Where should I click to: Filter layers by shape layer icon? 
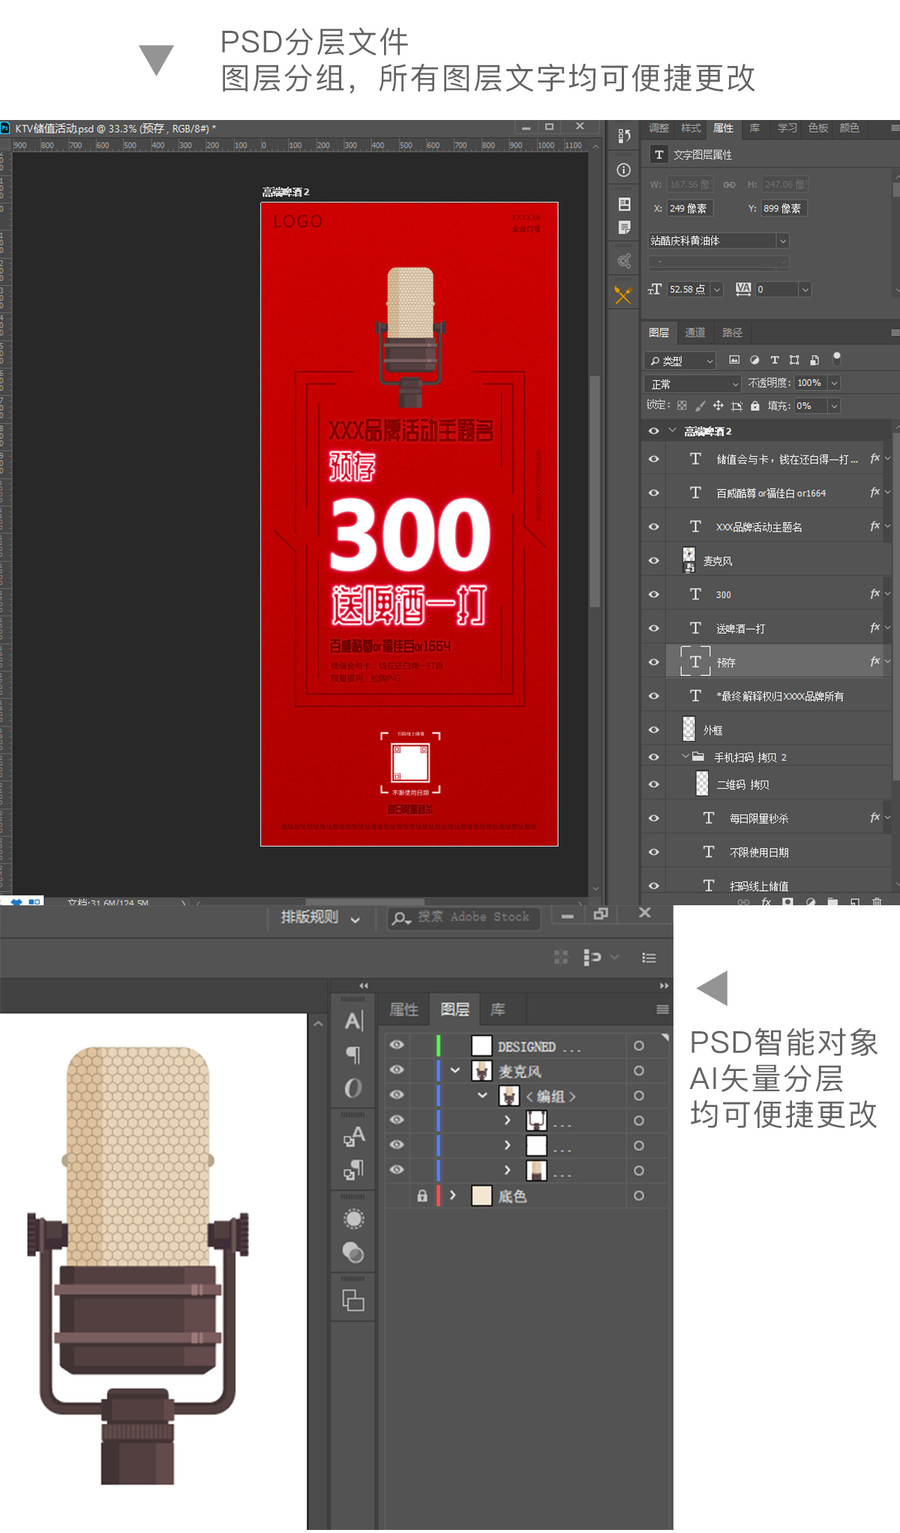click(794, 360)
